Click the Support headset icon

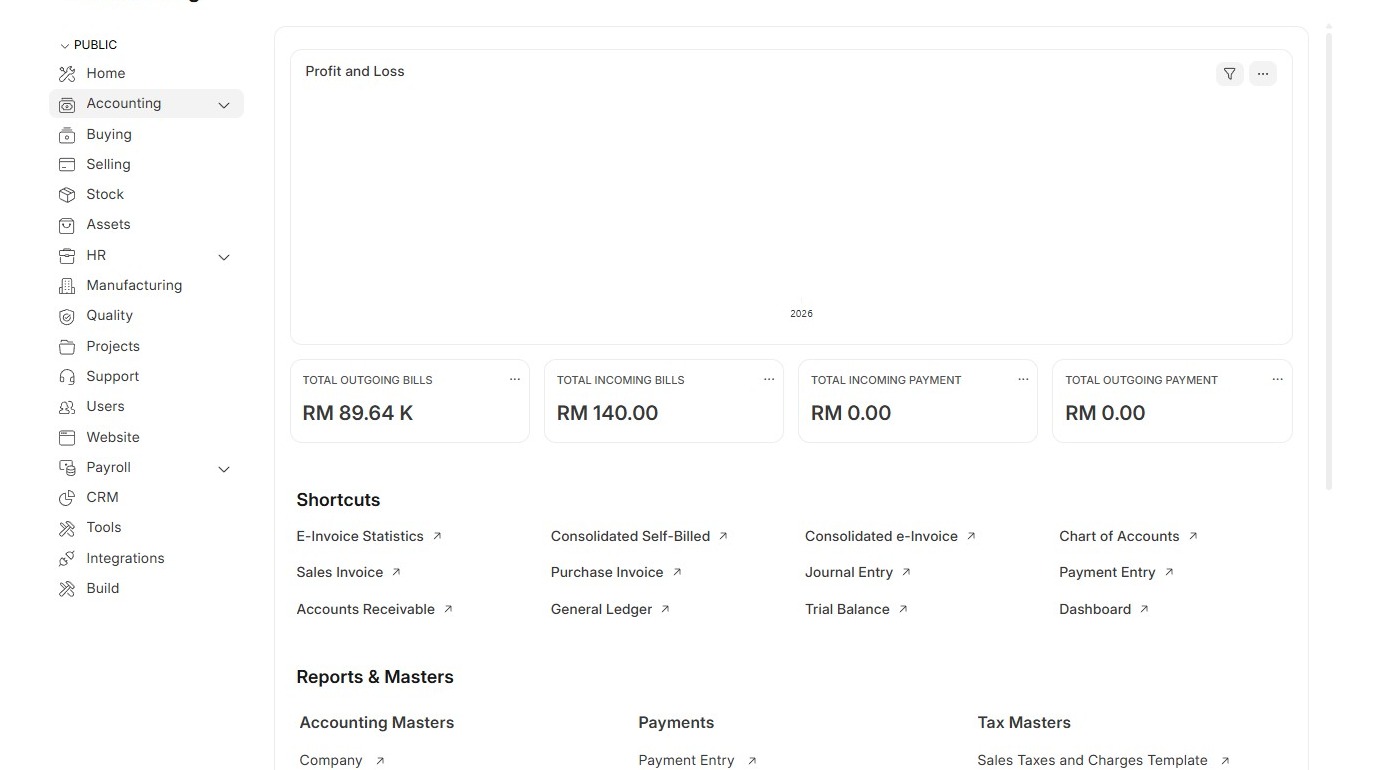[67, 377]
